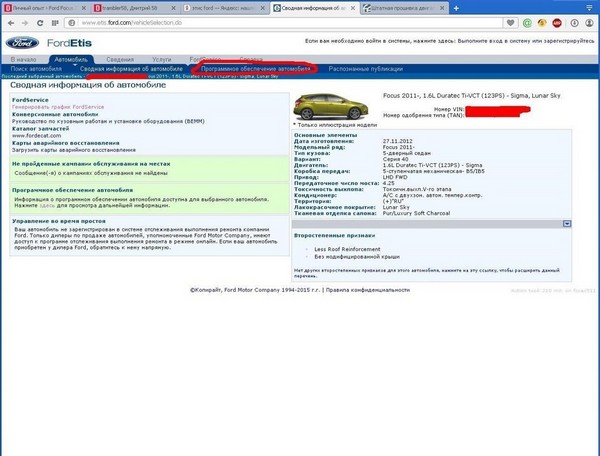Open the downloads arrow icon
The image size is (600, 456).
tap(574, 23)
